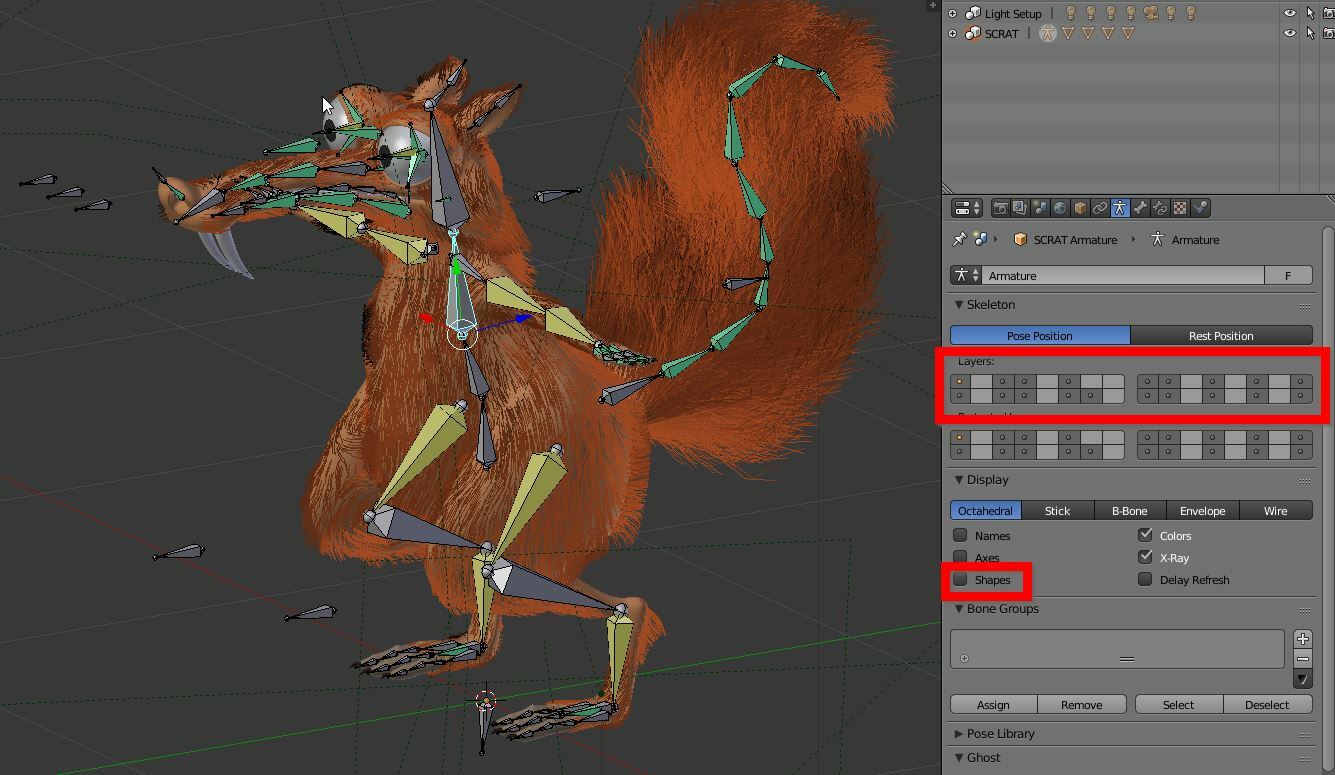Open the Render properties tab
The width and height of the screenshot is (1335, 775).
point(1000,208)
